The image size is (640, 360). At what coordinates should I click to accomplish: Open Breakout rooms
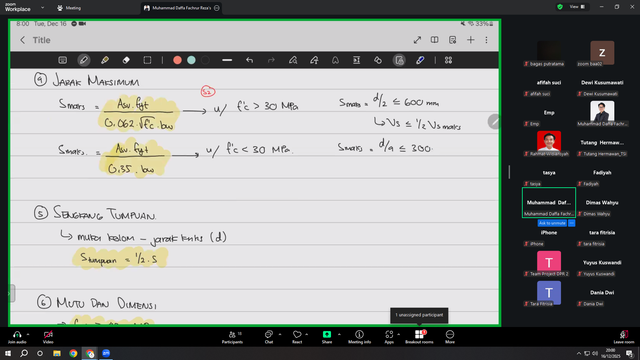[419, 337]
